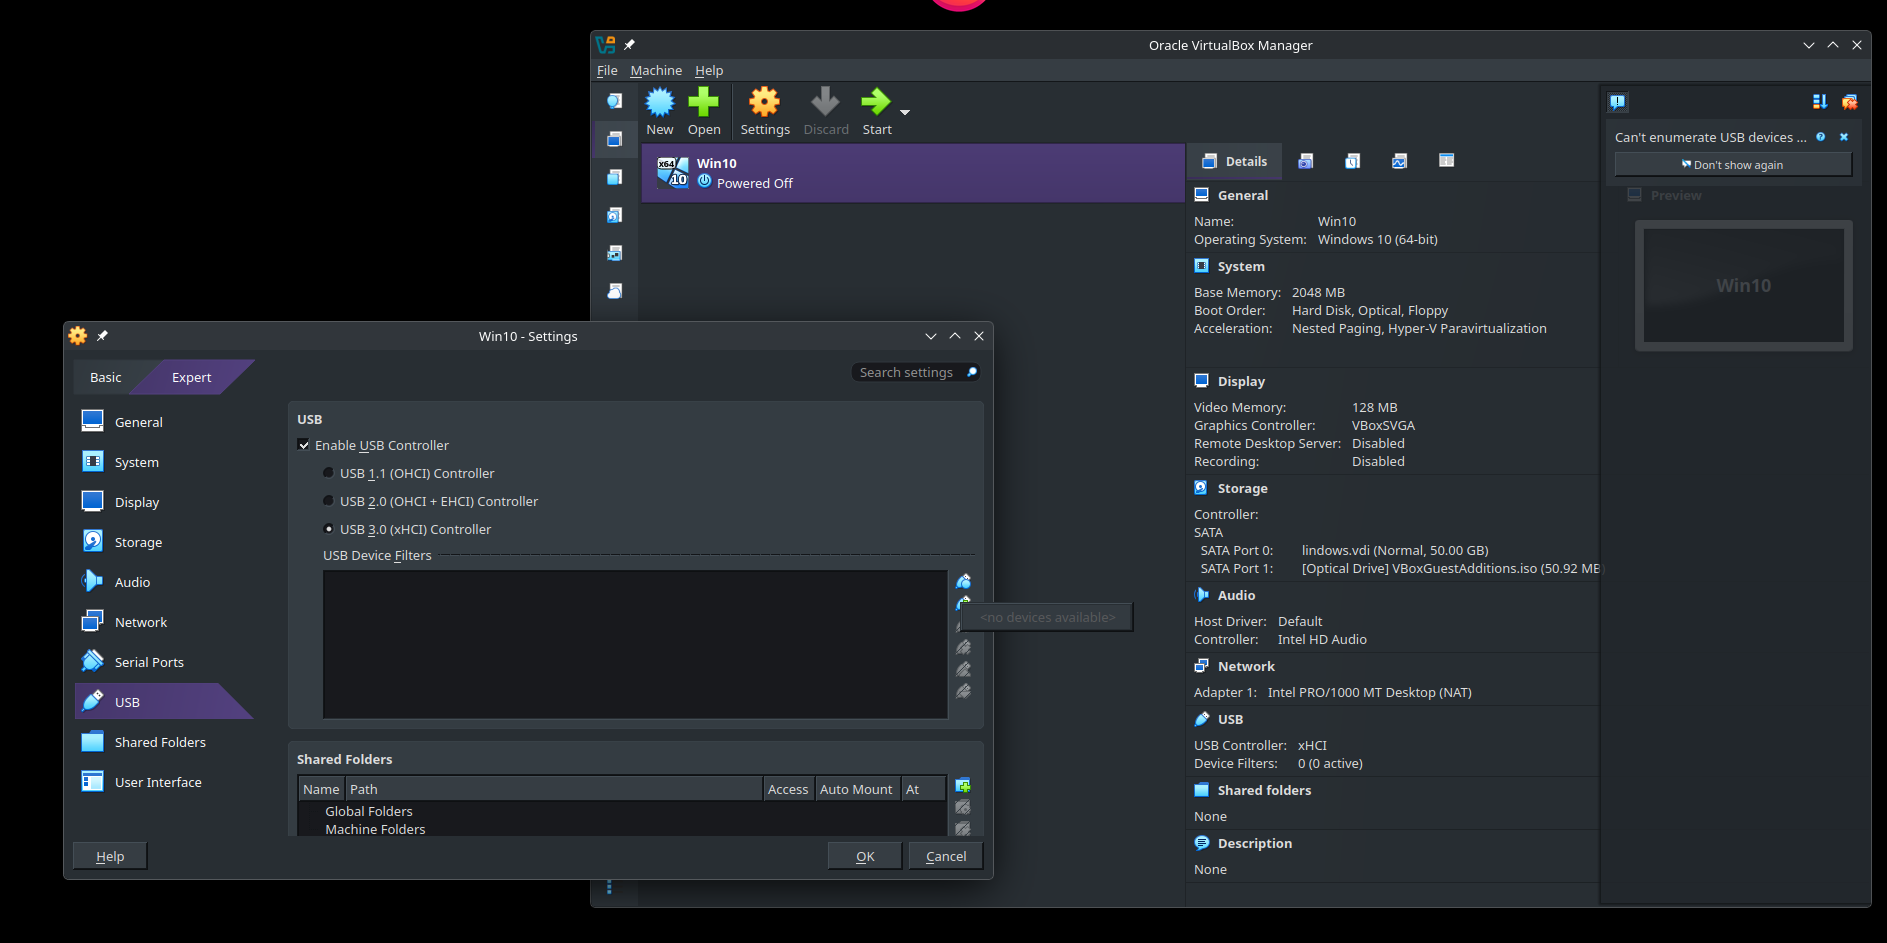Switch to the Basic settings tab

click(x=106, y=377)
